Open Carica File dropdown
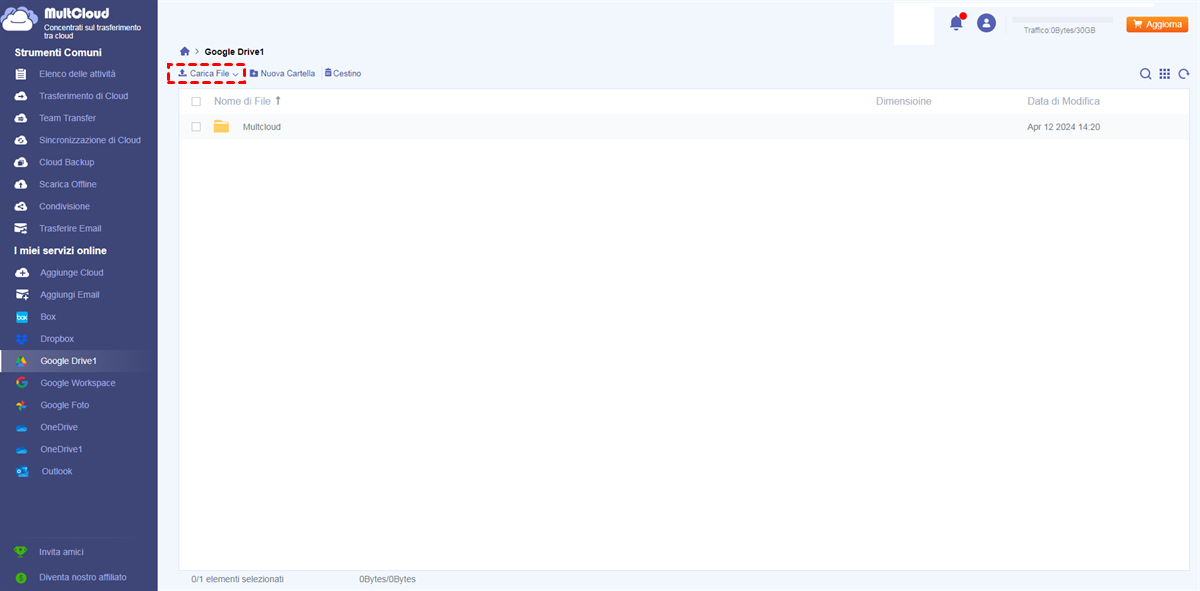This screenshot has width=1200, height=591. pos(207,74)
